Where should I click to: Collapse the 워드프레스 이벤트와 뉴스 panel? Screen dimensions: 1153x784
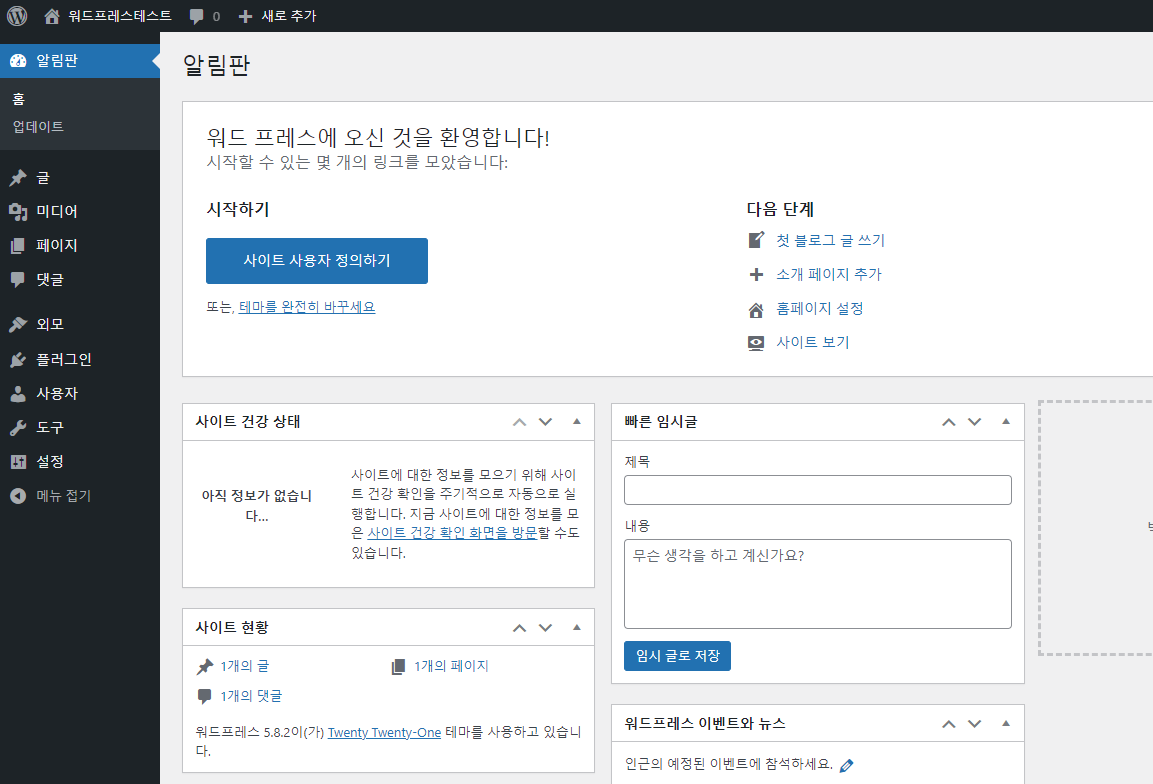1006,724
